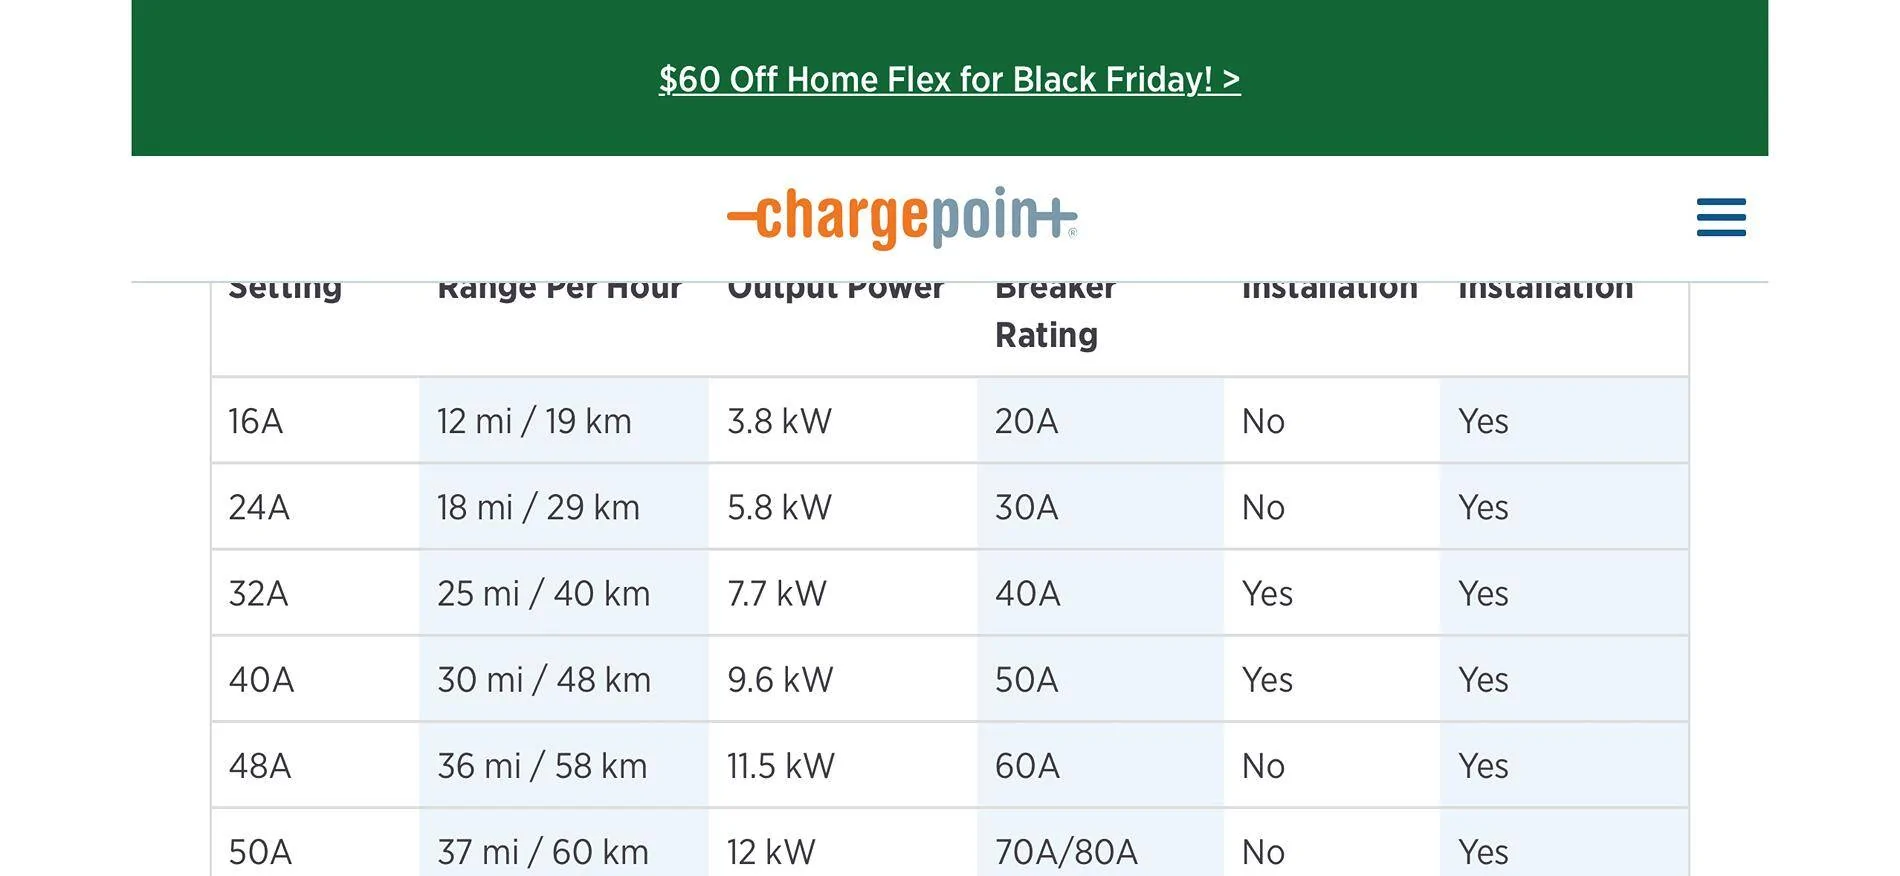Image resolution: width=1900 pixels, height=876 pixels.
Task: Click the 36 mi / 58 km cell
Action: click(542, 766)
